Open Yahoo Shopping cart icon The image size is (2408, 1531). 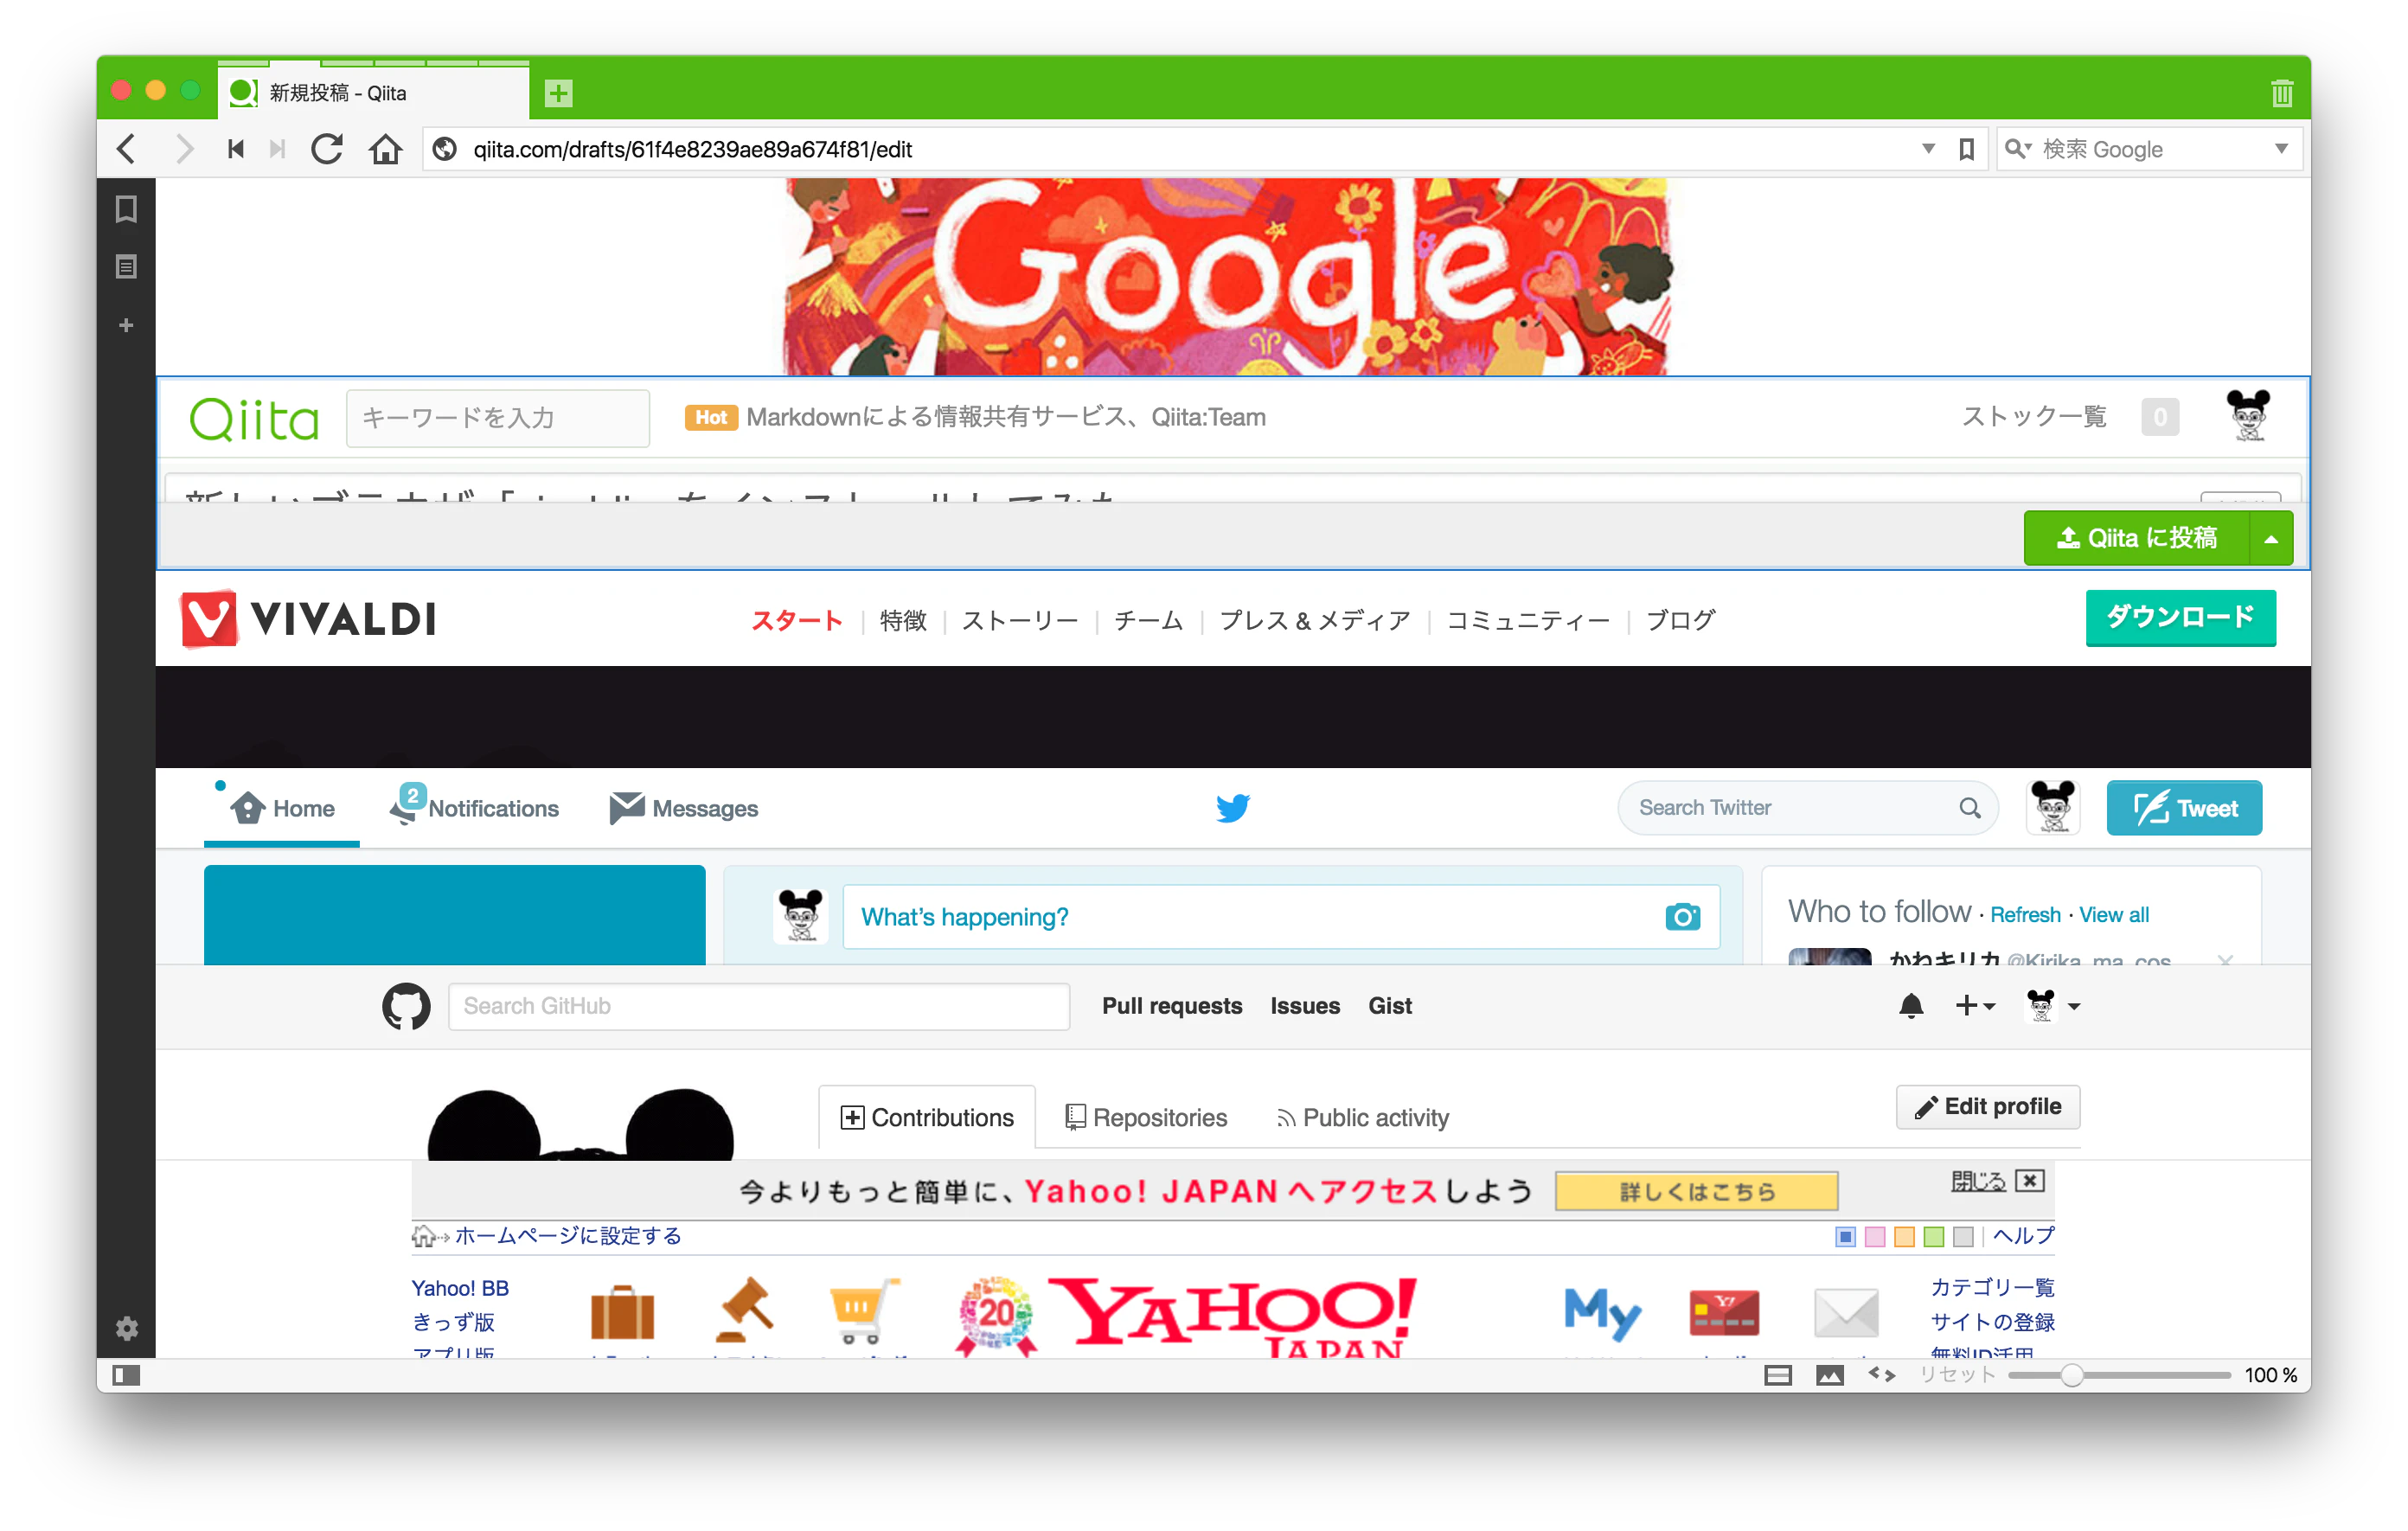coord(863,1310)
